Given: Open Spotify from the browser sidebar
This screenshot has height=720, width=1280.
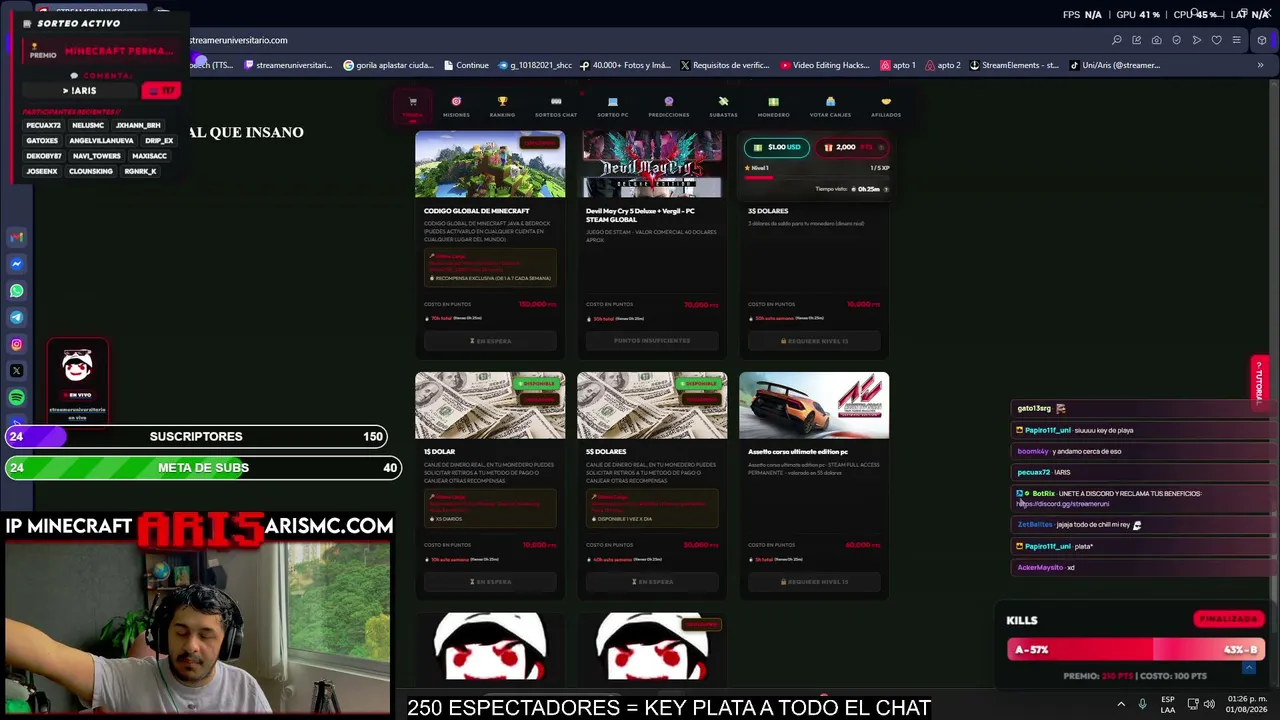Looking at the screenshot, I should coord(16,398).
